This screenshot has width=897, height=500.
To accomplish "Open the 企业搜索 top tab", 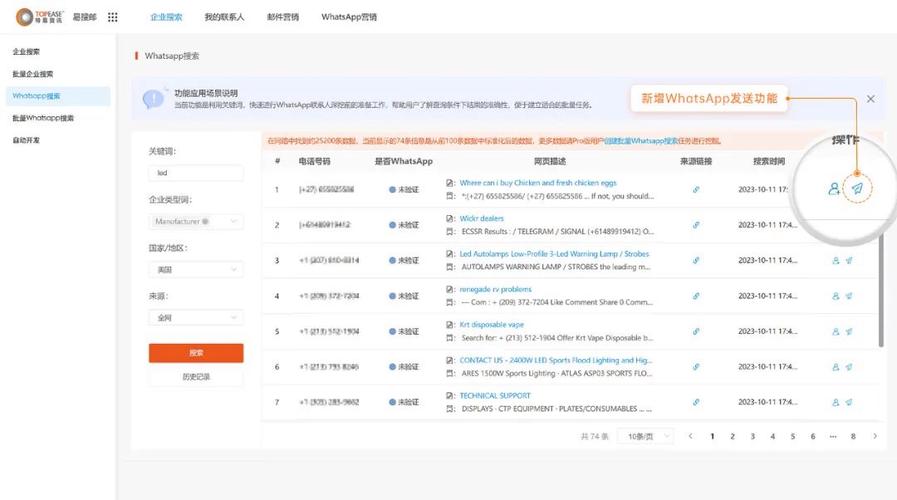I will coord(166,17).
